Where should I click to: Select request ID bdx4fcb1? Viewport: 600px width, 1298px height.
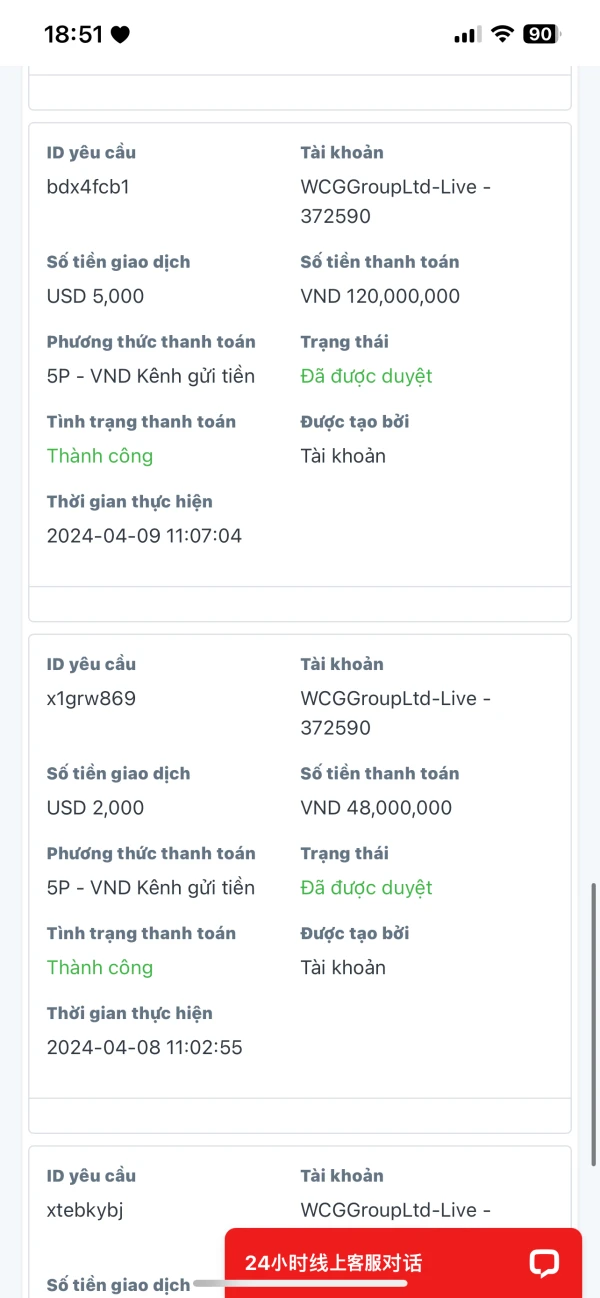[x=88, y=187]
